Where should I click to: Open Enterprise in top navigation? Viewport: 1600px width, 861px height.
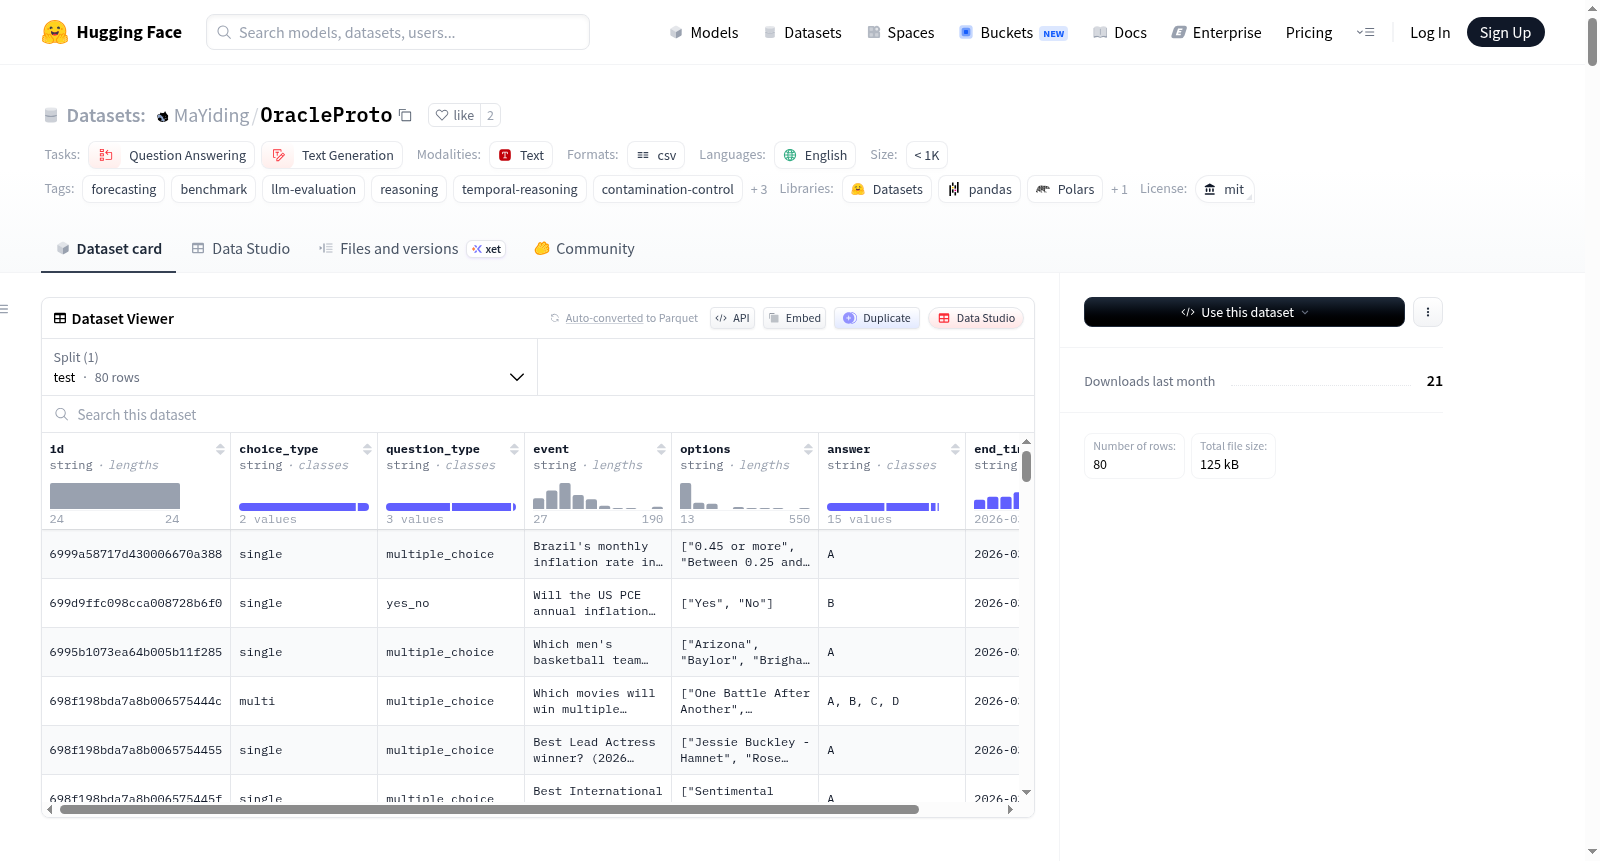pos(1216,32)
